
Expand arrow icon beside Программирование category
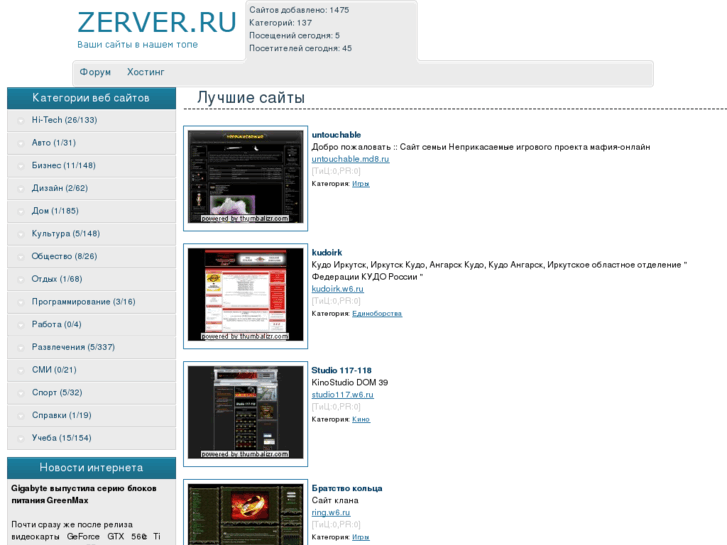coord(20,302)
